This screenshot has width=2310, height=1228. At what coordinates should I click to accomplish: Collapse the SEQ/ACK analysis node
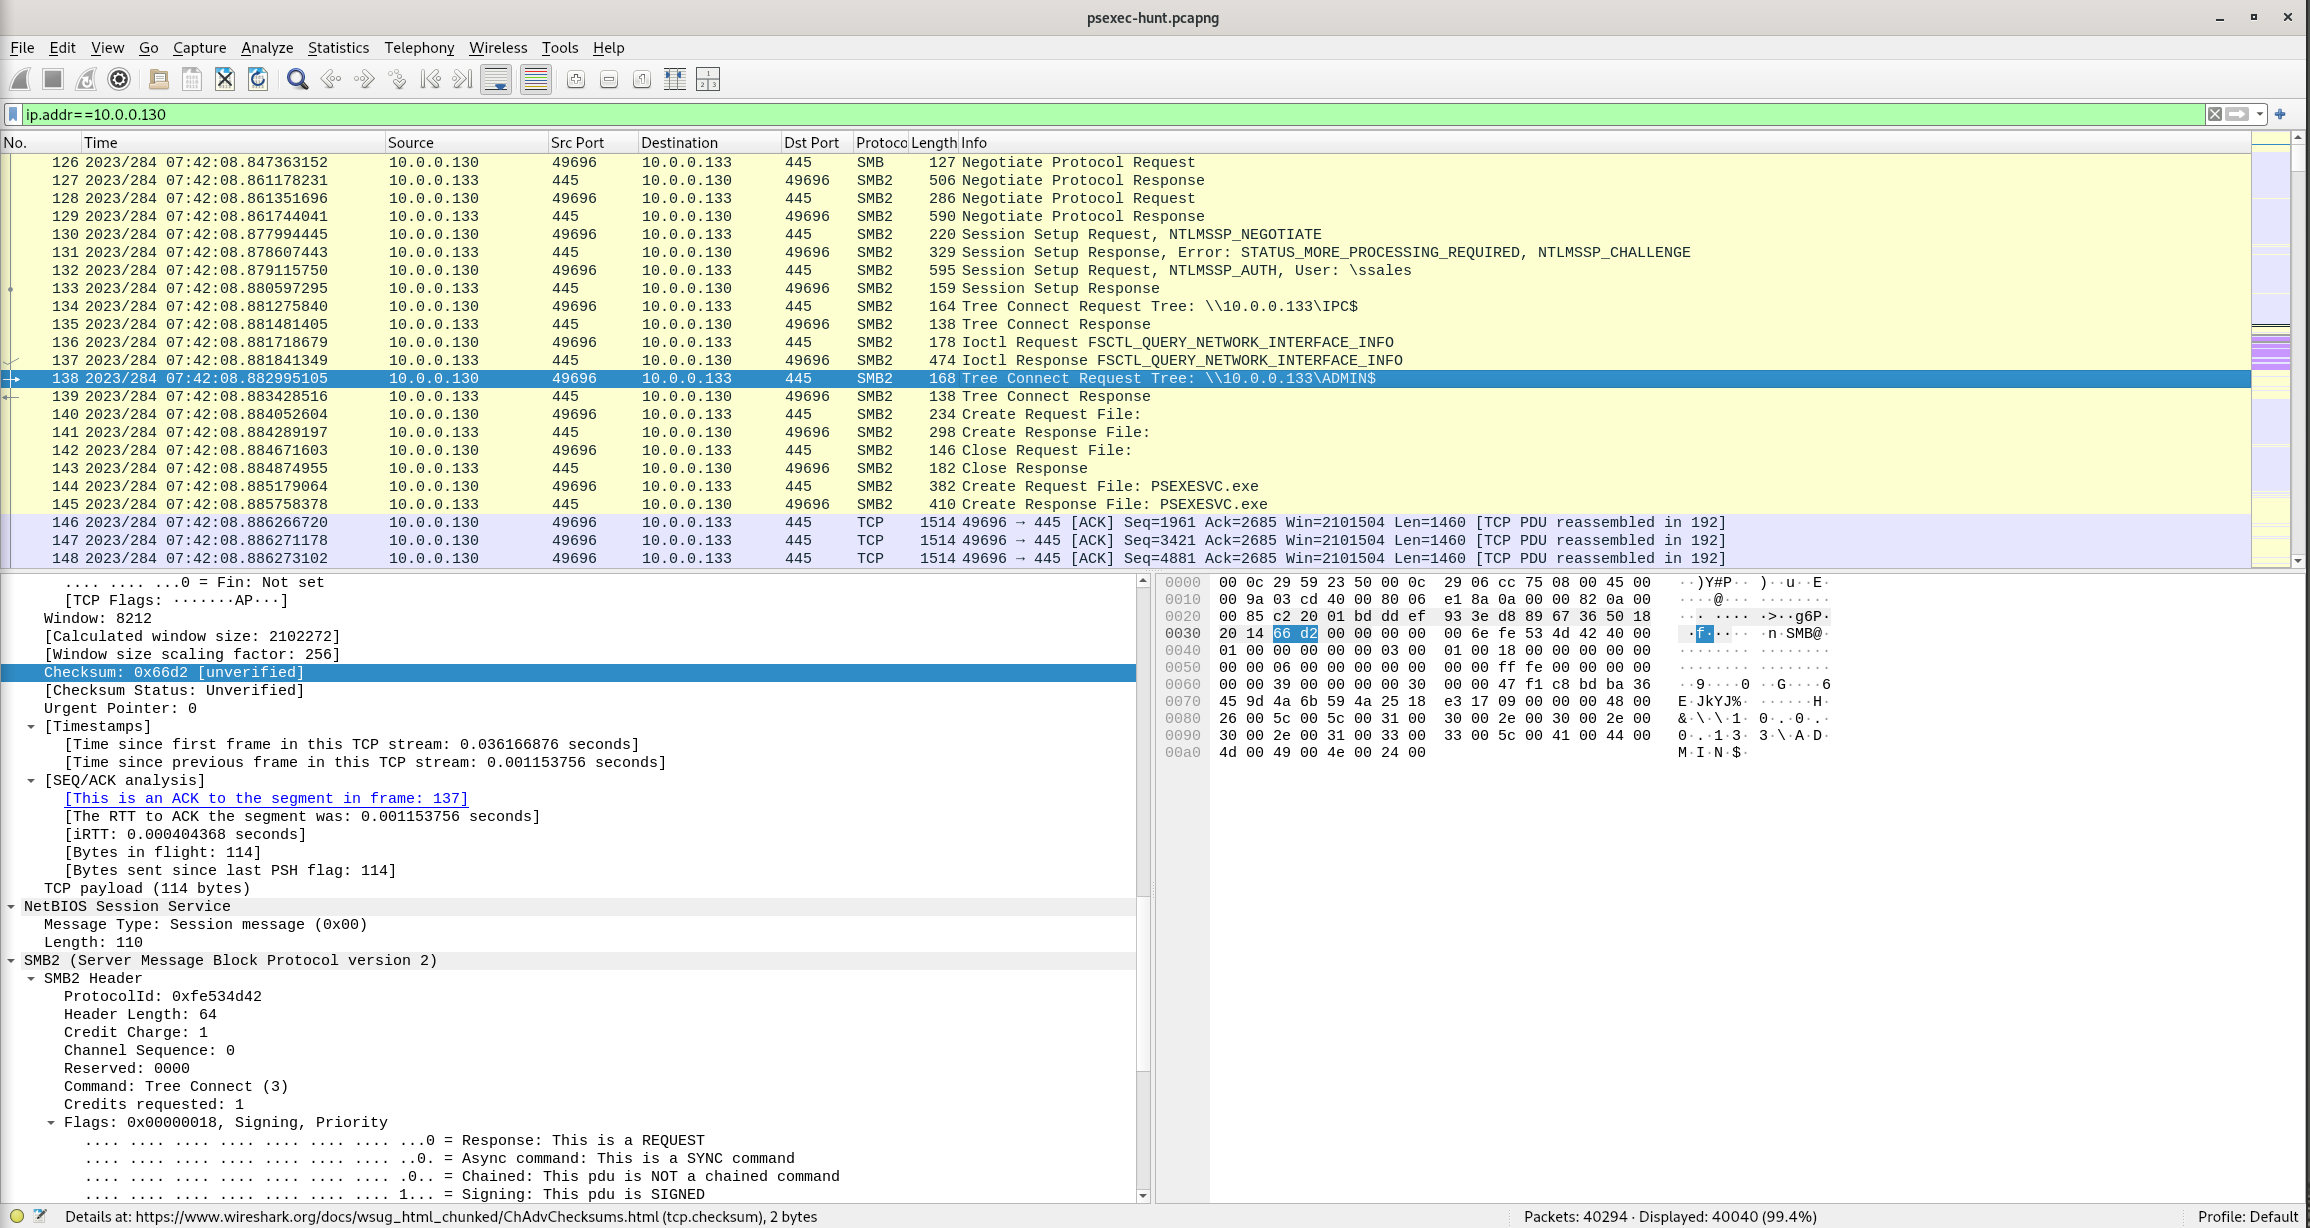(31, 781)
